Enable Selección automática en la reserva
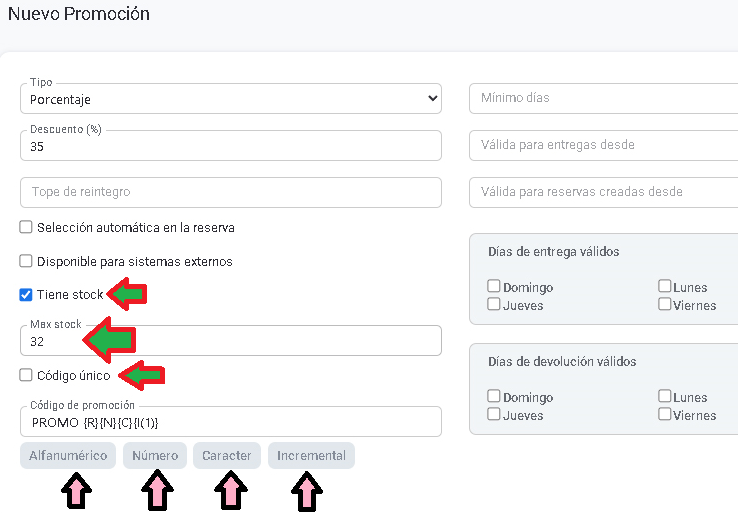The image size is (738, 514). coord(26,227)
